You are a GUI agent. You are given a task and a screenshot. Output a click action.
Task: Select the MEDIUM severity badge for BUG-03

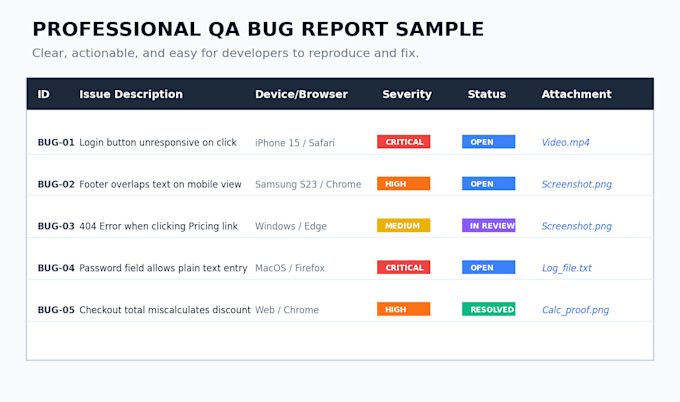(404, 226)
